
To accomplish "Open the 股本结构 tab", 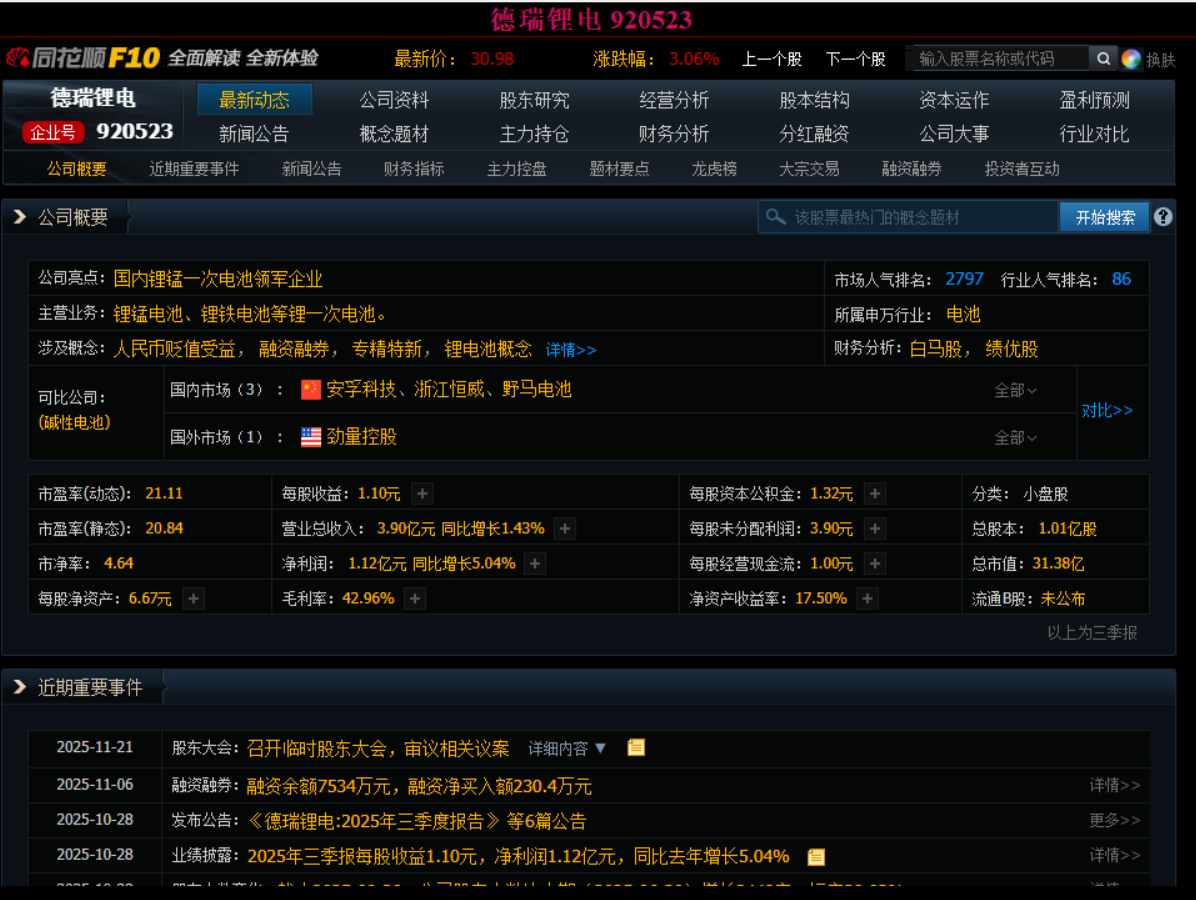I will point(815,100).
